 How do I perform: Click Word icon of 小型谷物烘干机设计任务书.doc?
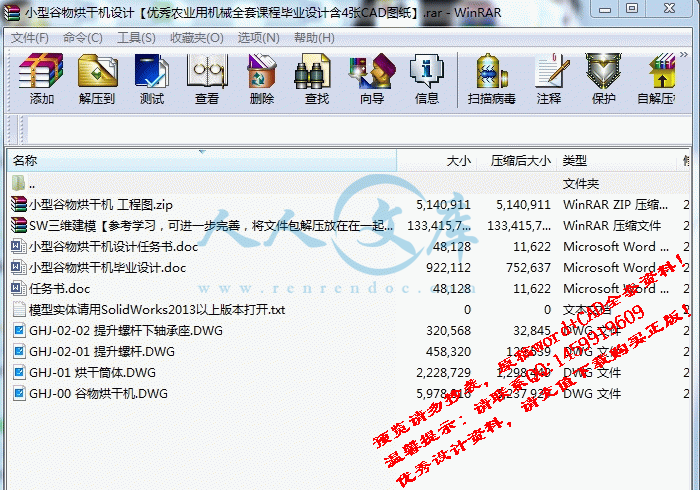[x=18, y=246]
